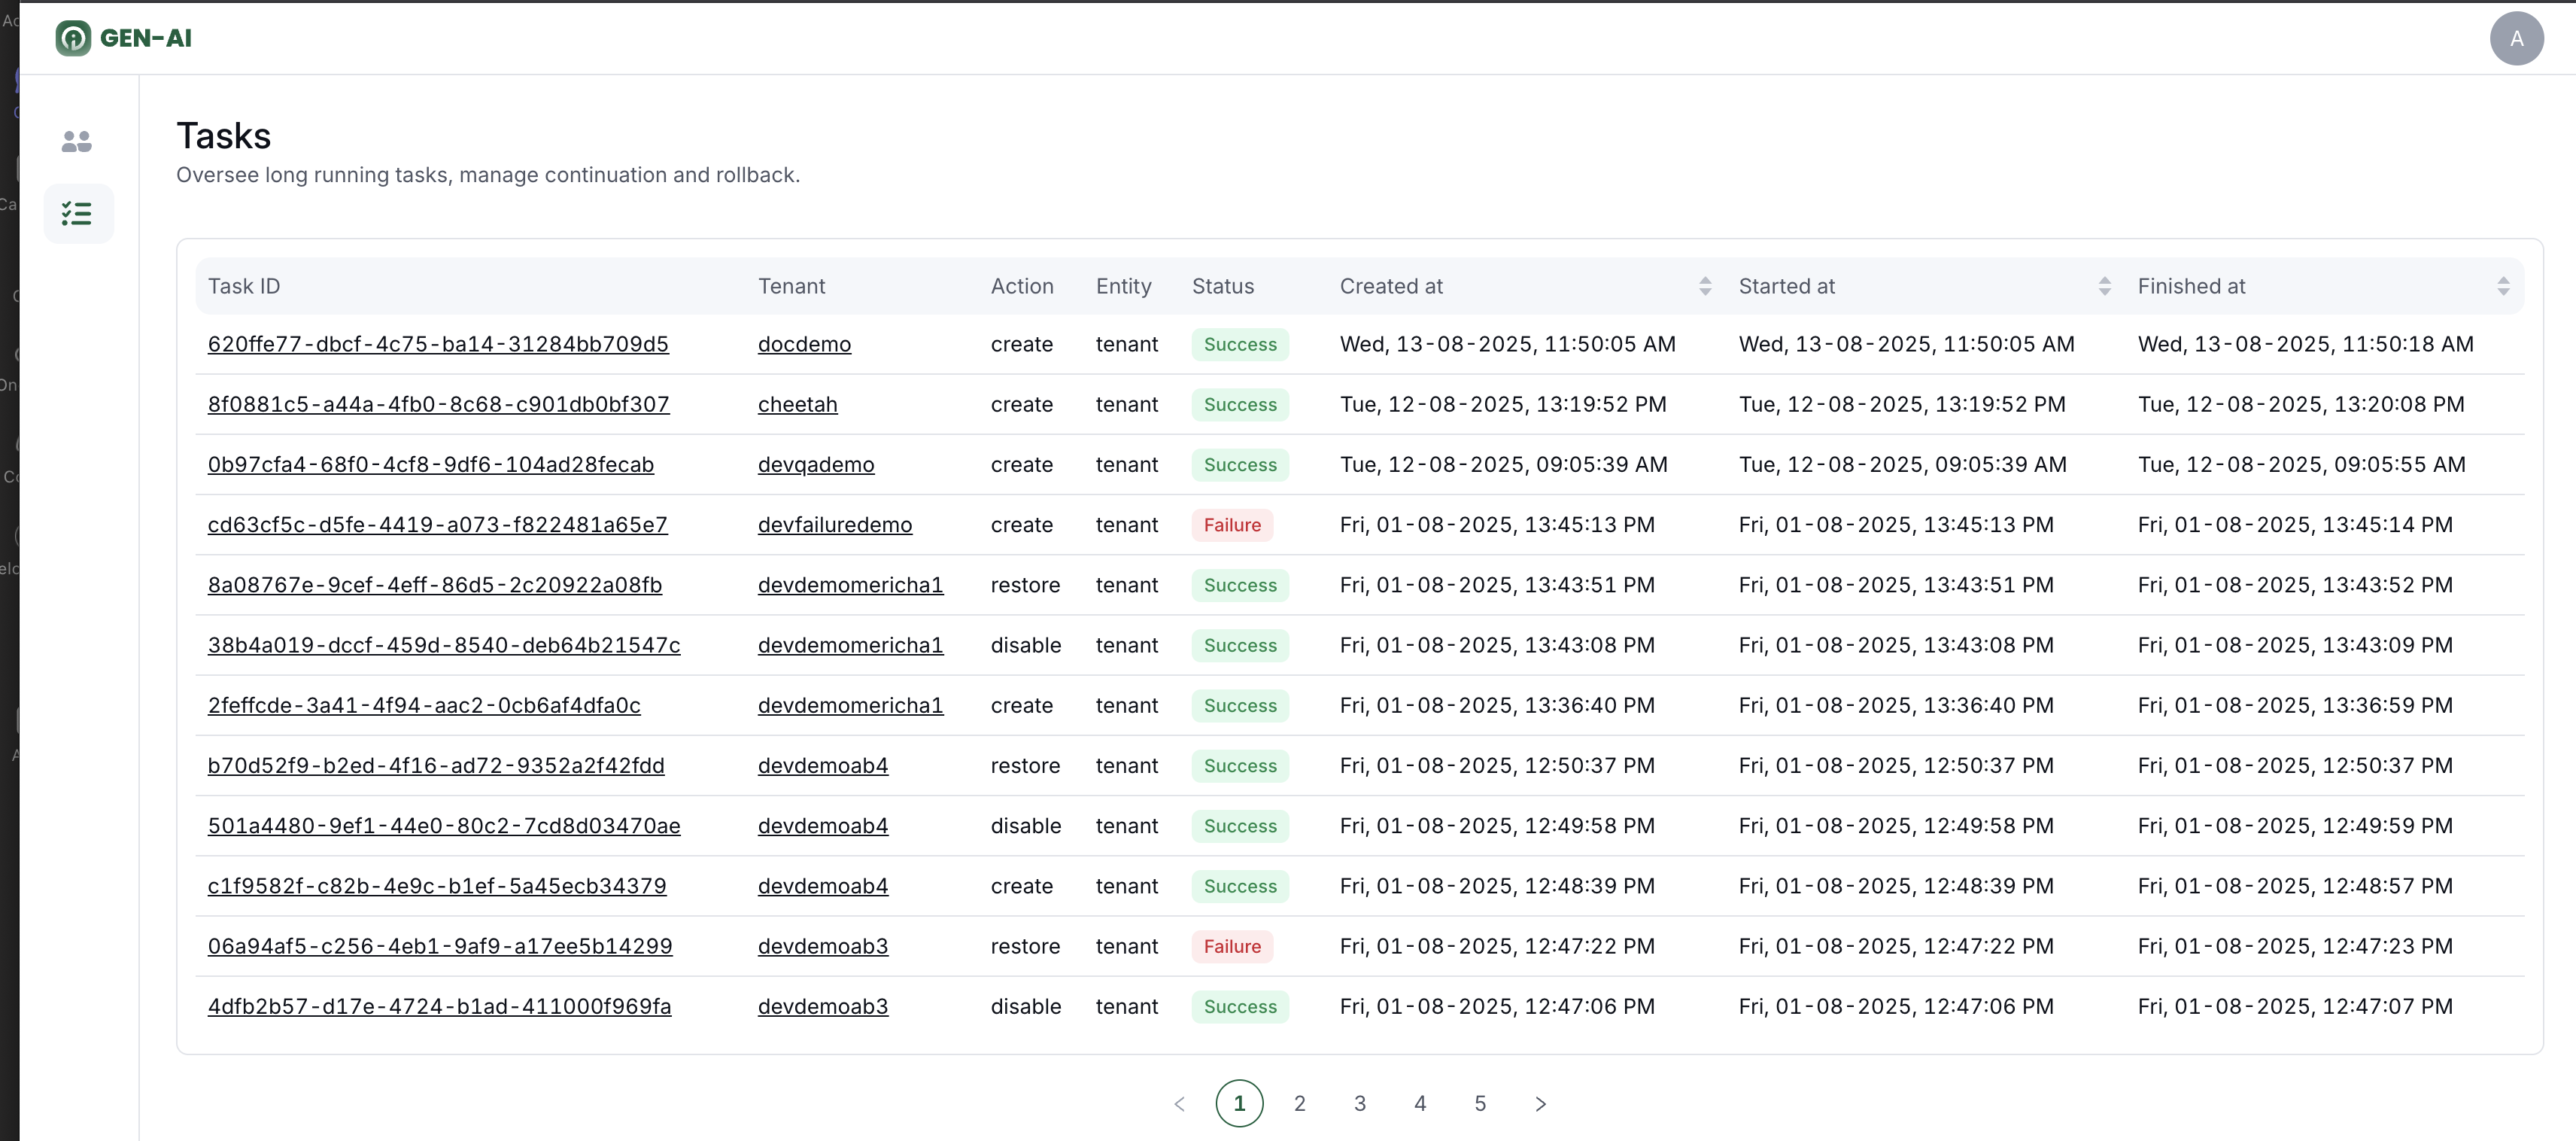Sort by Started at column arrows
The height and width of the screenshot is (1141, 2576).
2104,286
